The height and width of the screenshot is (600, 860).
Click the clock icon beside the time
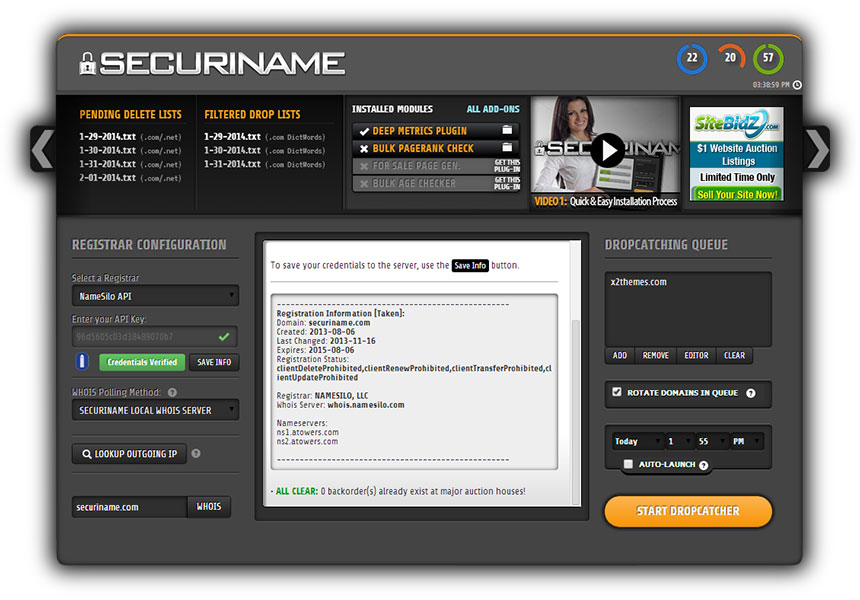click(797, 84)
